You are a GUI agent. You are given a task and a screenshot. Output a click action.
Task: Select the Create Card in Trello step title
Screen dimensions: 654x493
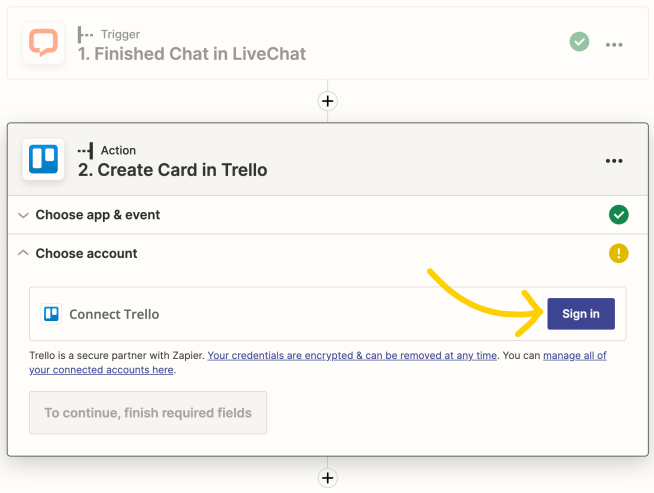coord(173,170)
